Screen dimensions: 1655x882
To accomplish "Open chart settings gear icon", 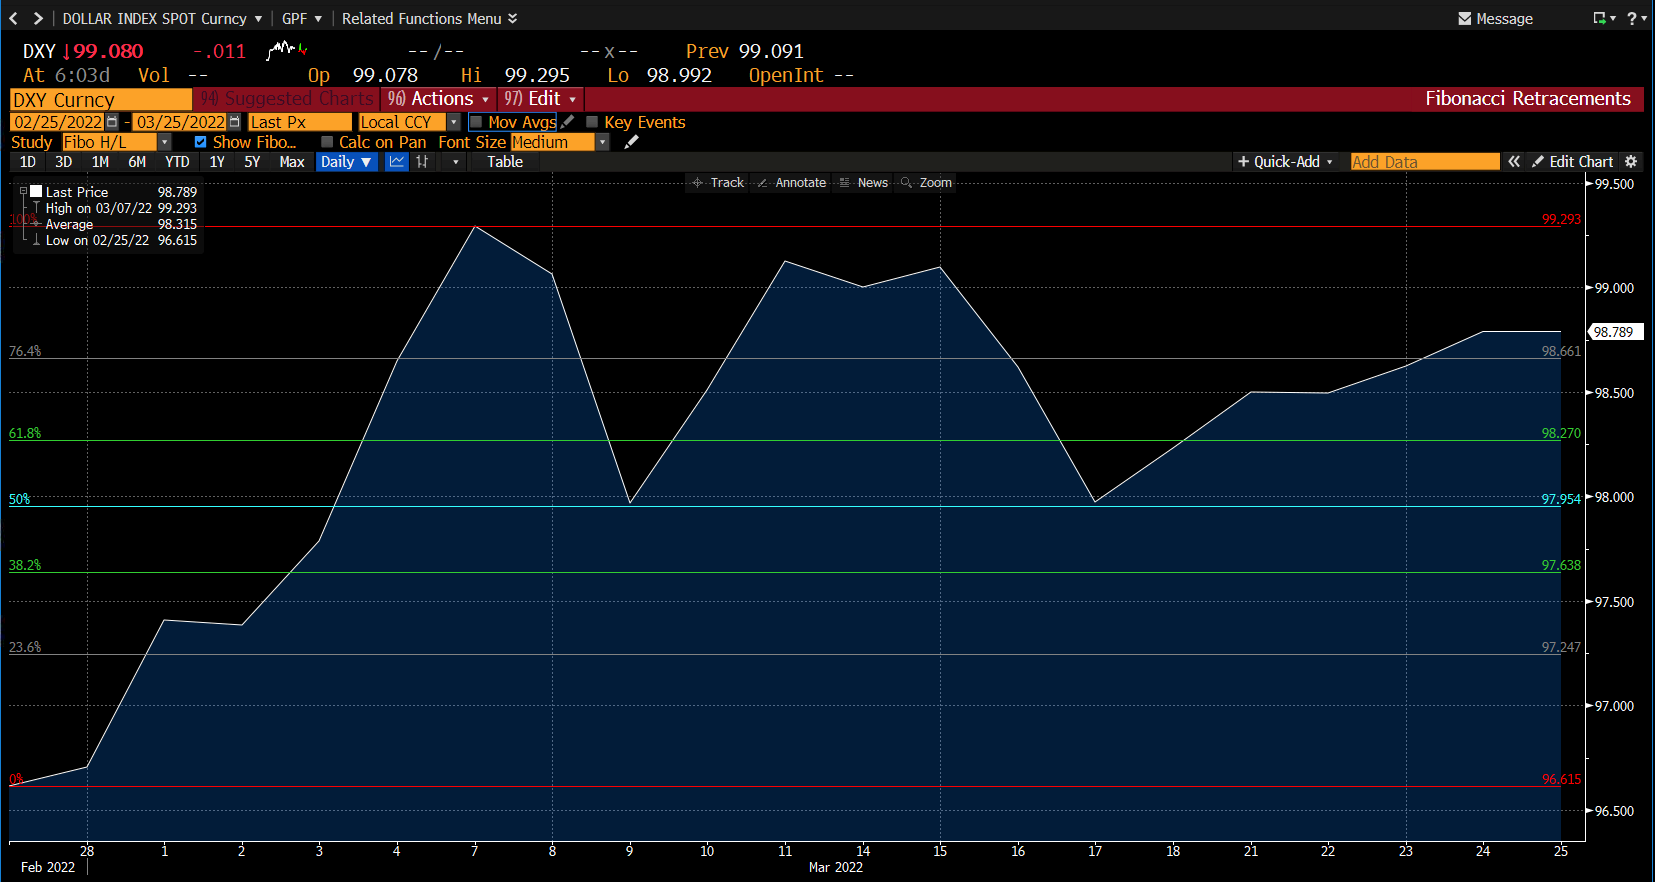I will [x=1631, y=162].
